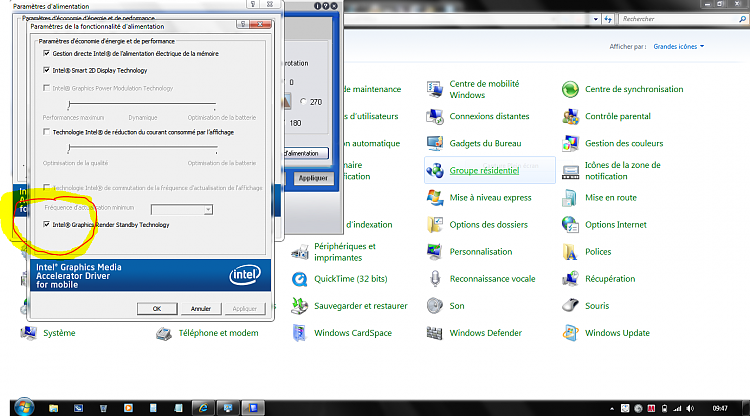Open the Connexions distantes icon
Screen dimensions: 750x416
coord(434,116)
